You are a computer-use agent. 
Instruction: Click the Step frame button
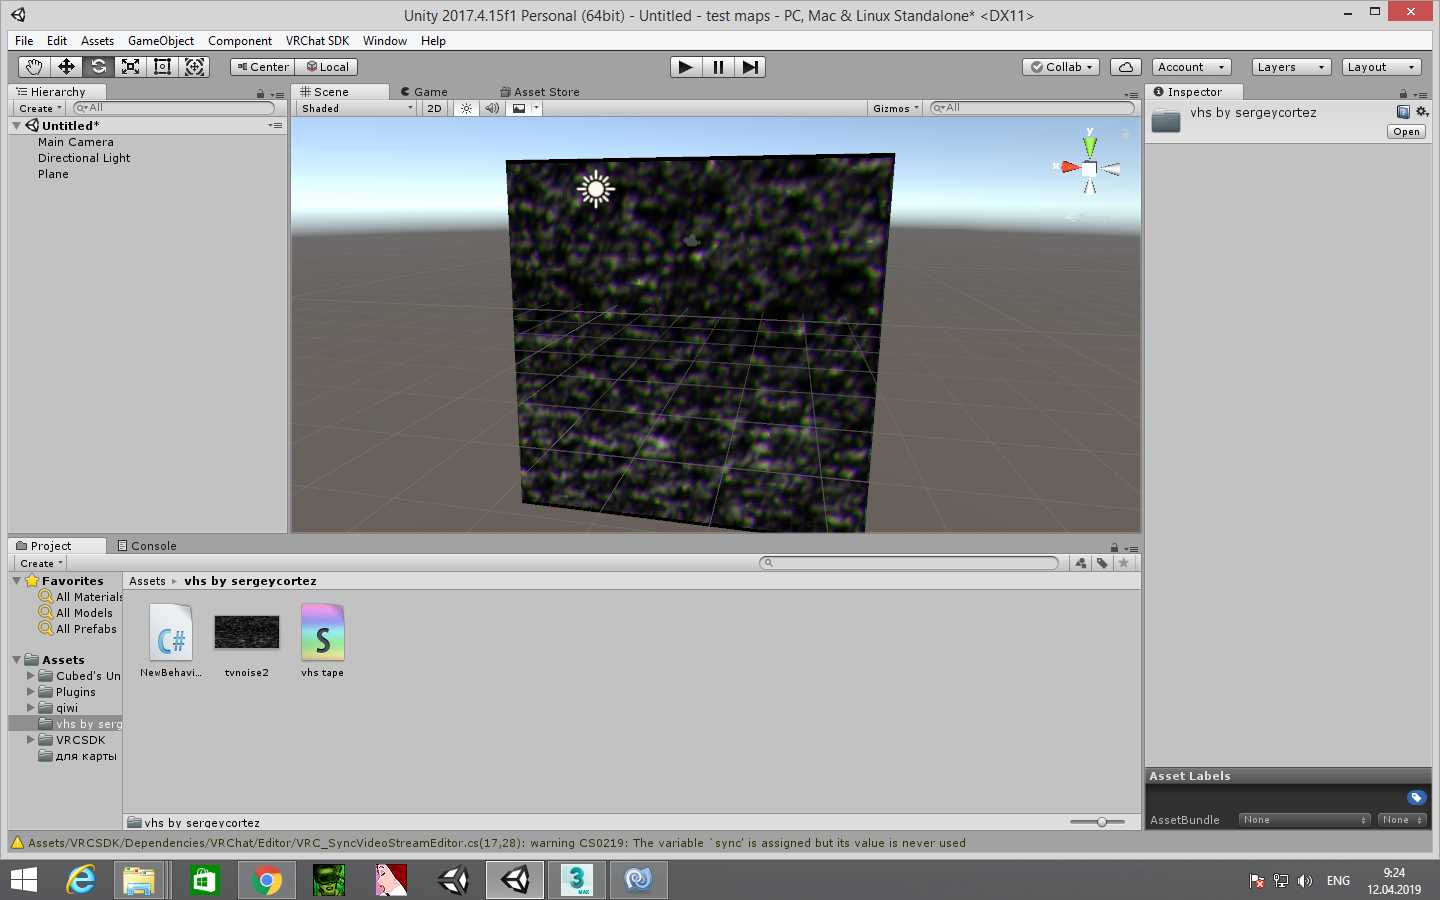[750, 67]
